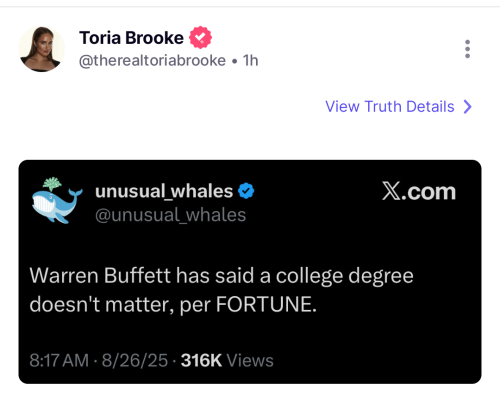Click the unusual_whales display name
The height and width of the screenshot is (406, 500).
click(164, 191)
